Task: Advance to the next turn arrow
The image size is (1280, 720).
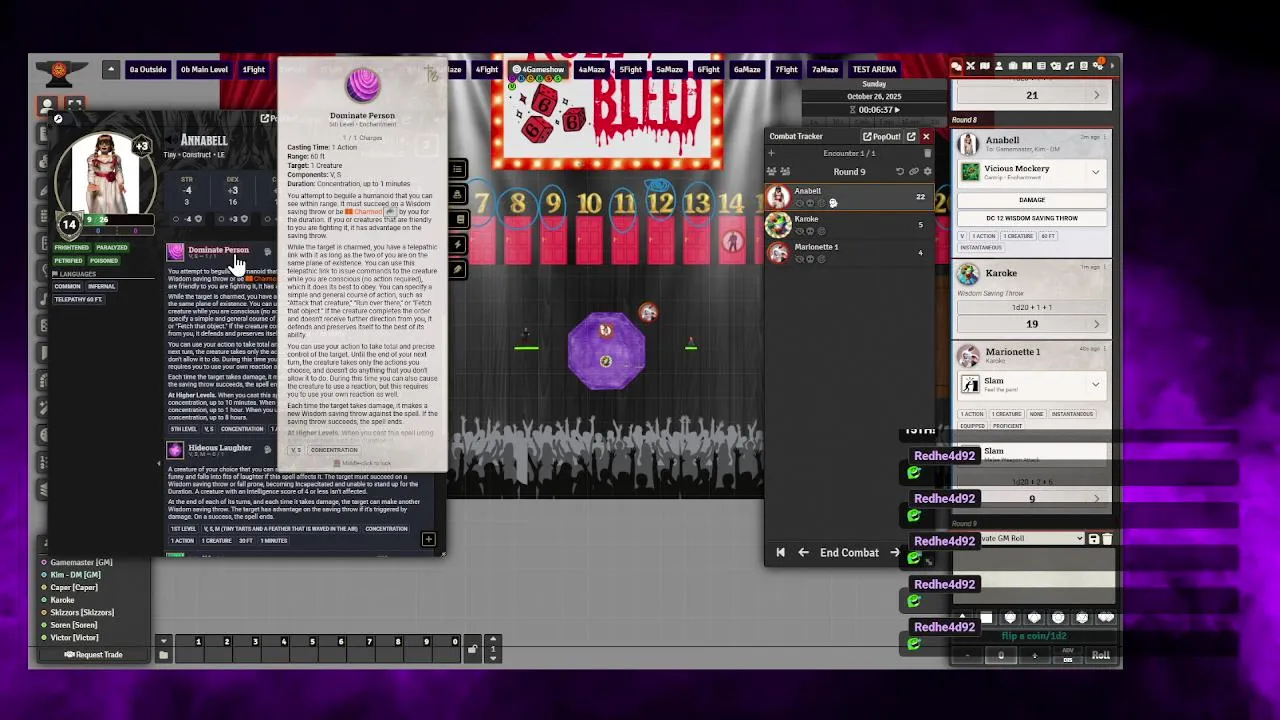Action: click(895, 552)
